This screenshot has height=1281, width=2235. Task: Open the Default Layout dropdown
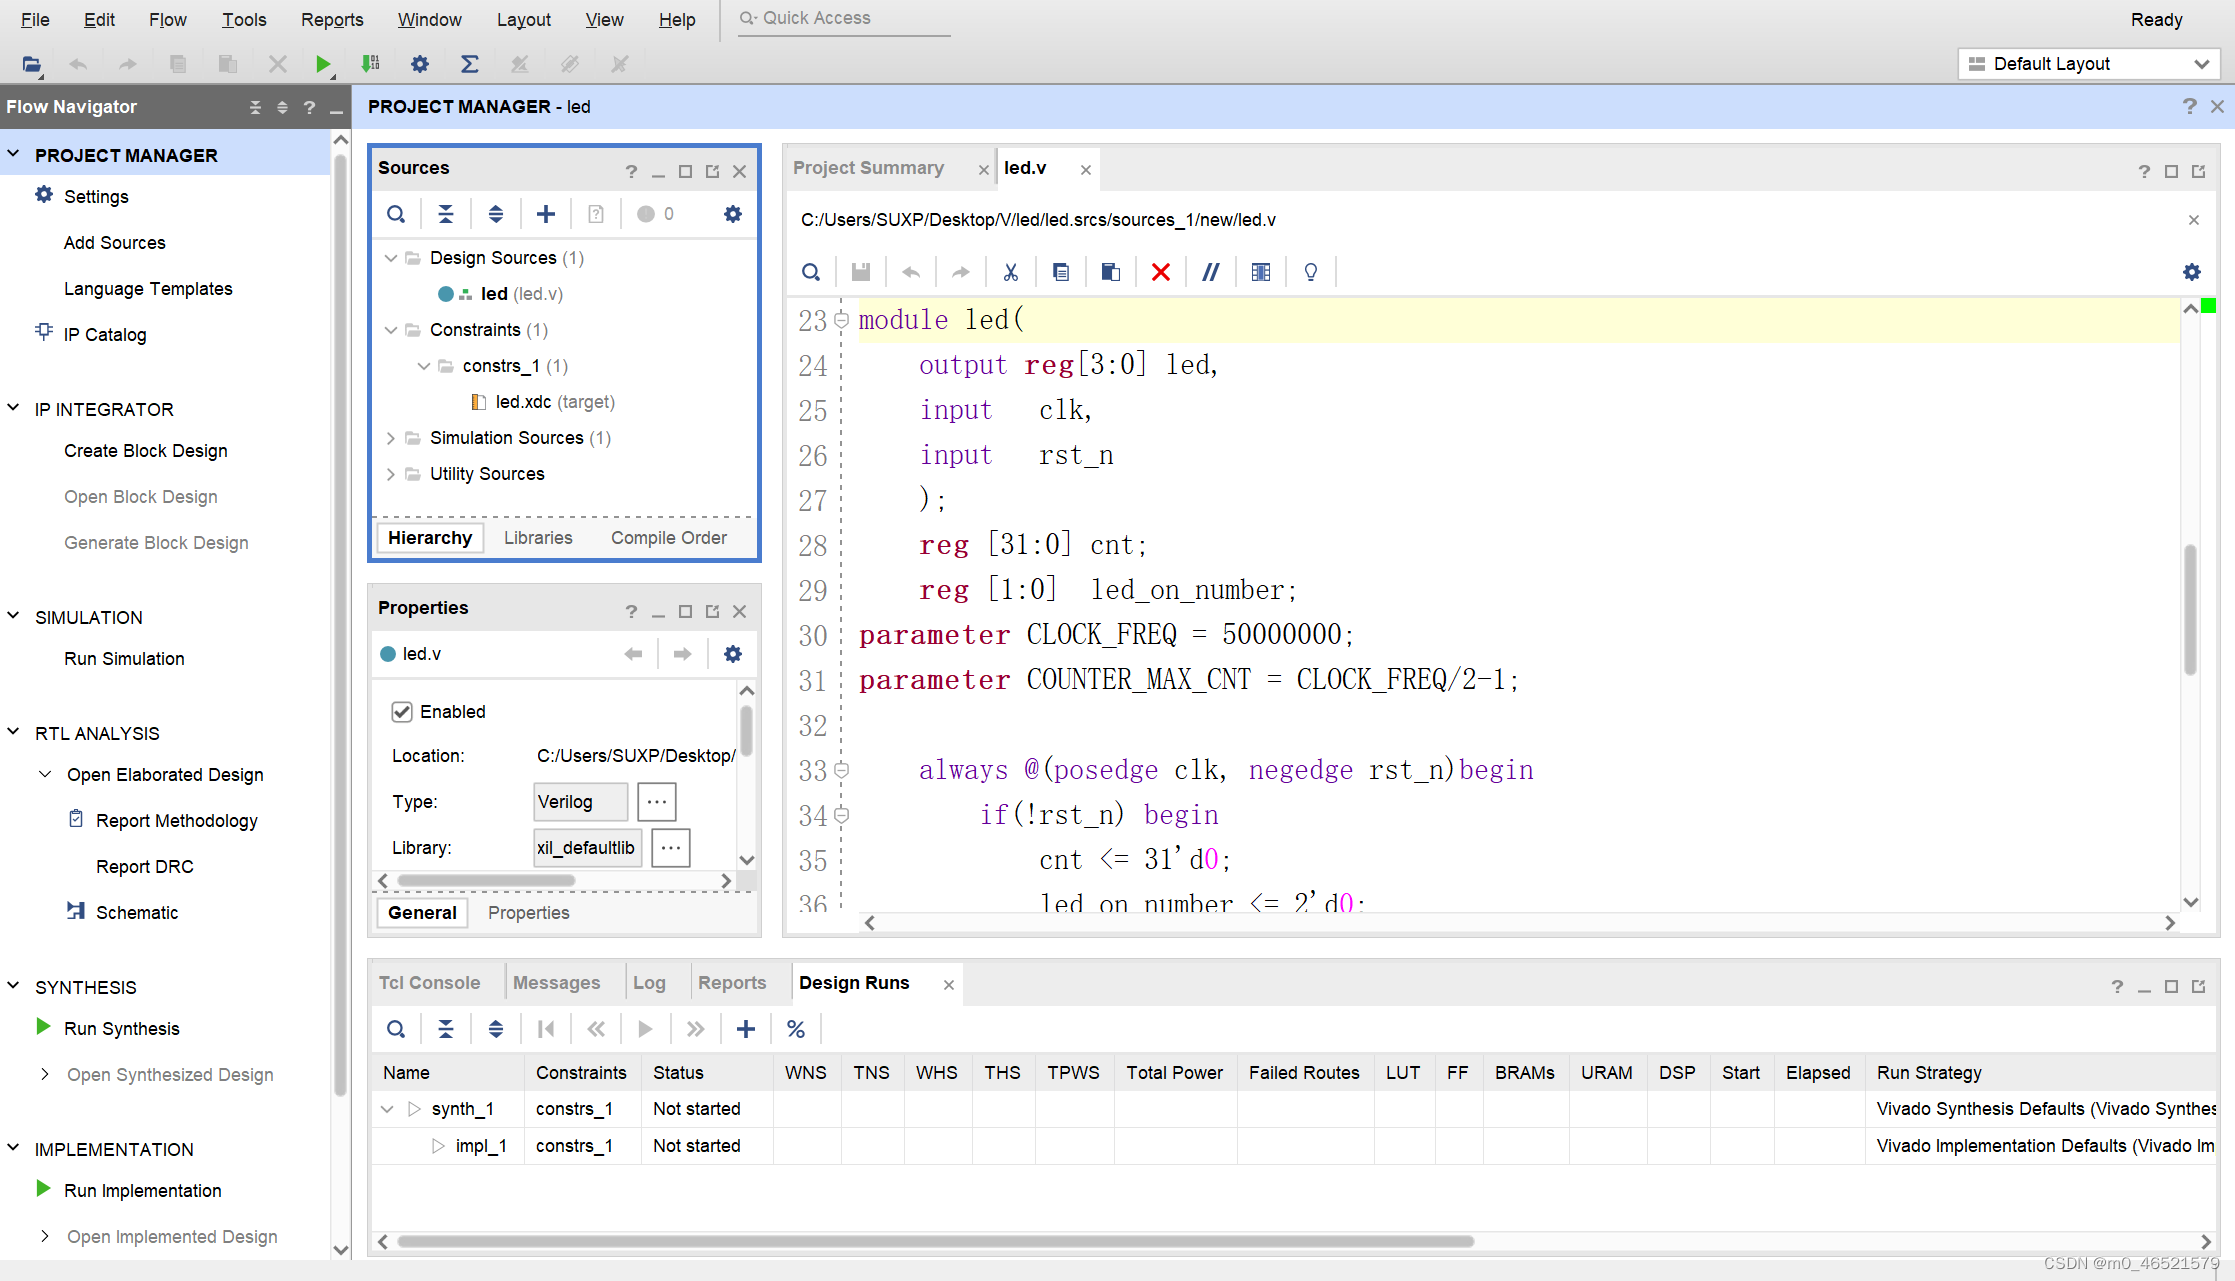point(2088,64)
